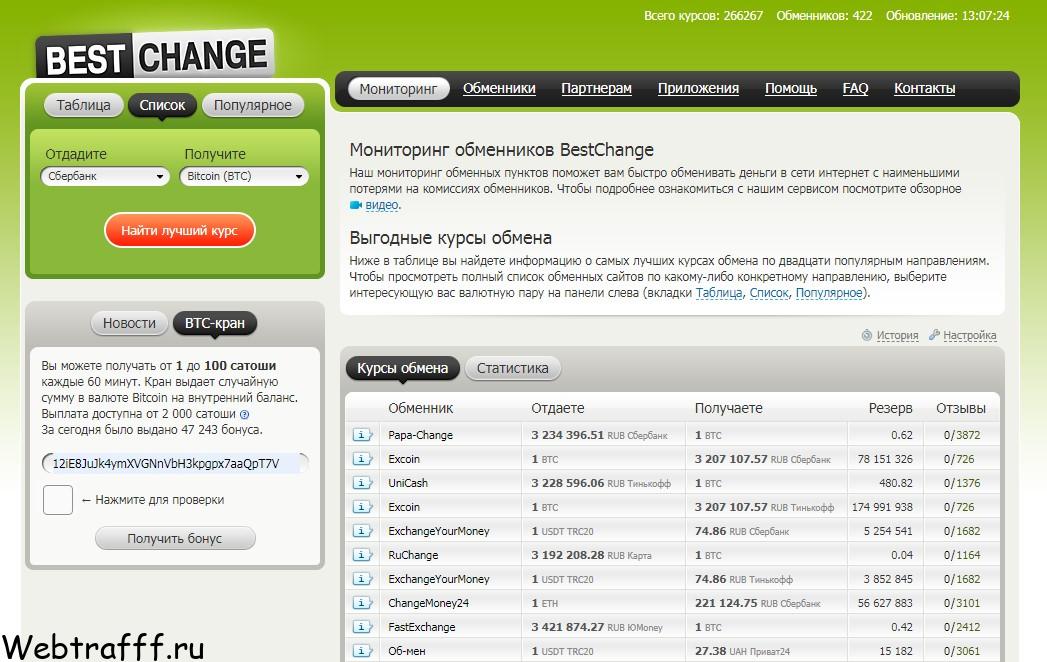Click the reserve value 78 151 326

885,459
